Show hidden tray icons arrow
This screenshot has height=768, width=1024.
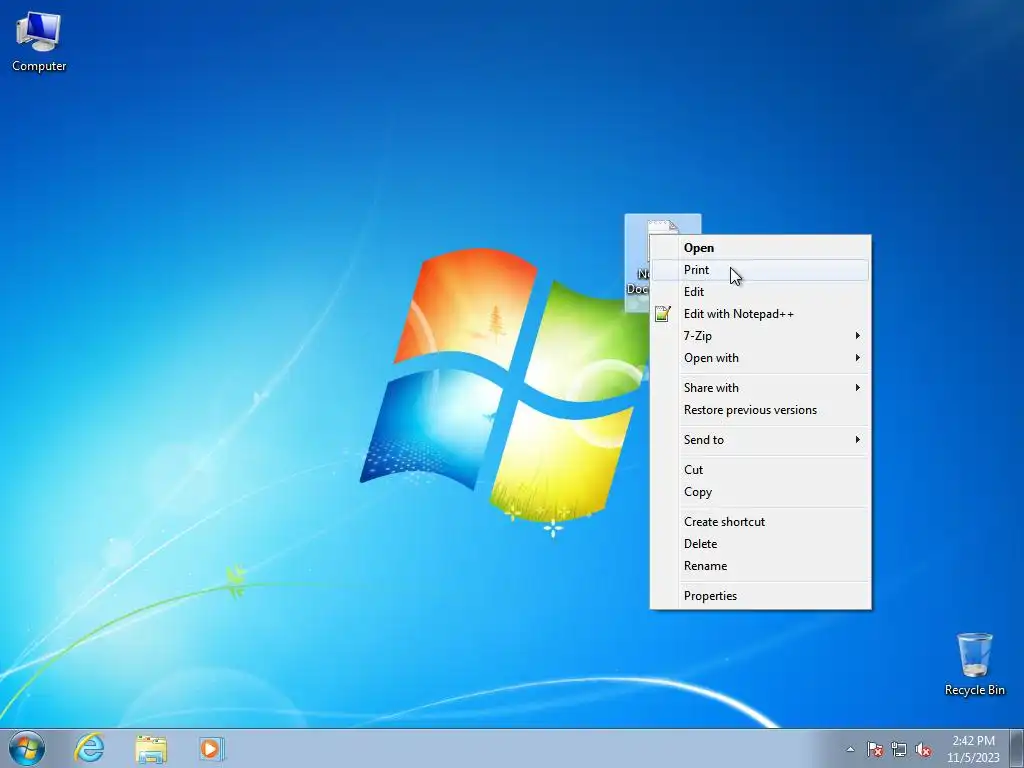coord(850,749)
